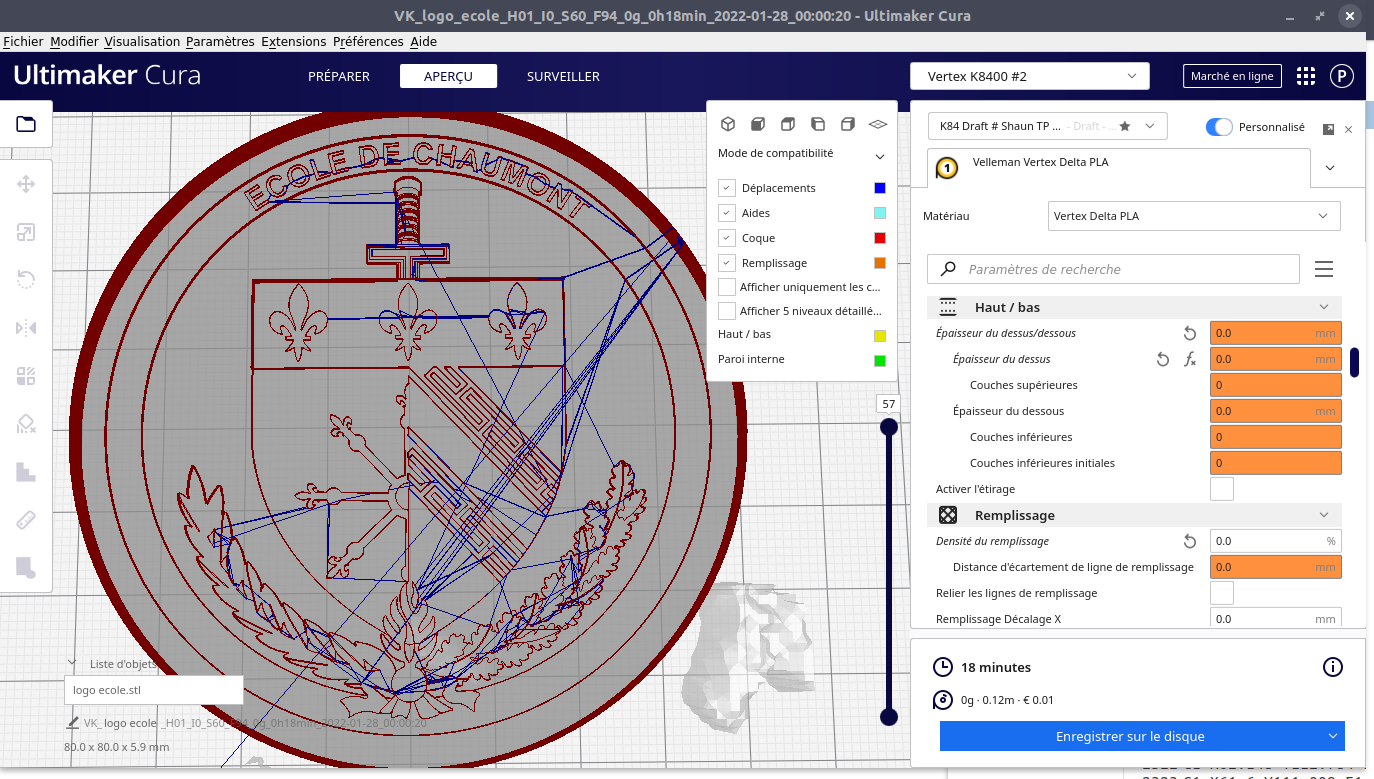Switch to top view cube icon
The width and height of the screenshot is (1374, 779).
(x=788, y=124)
